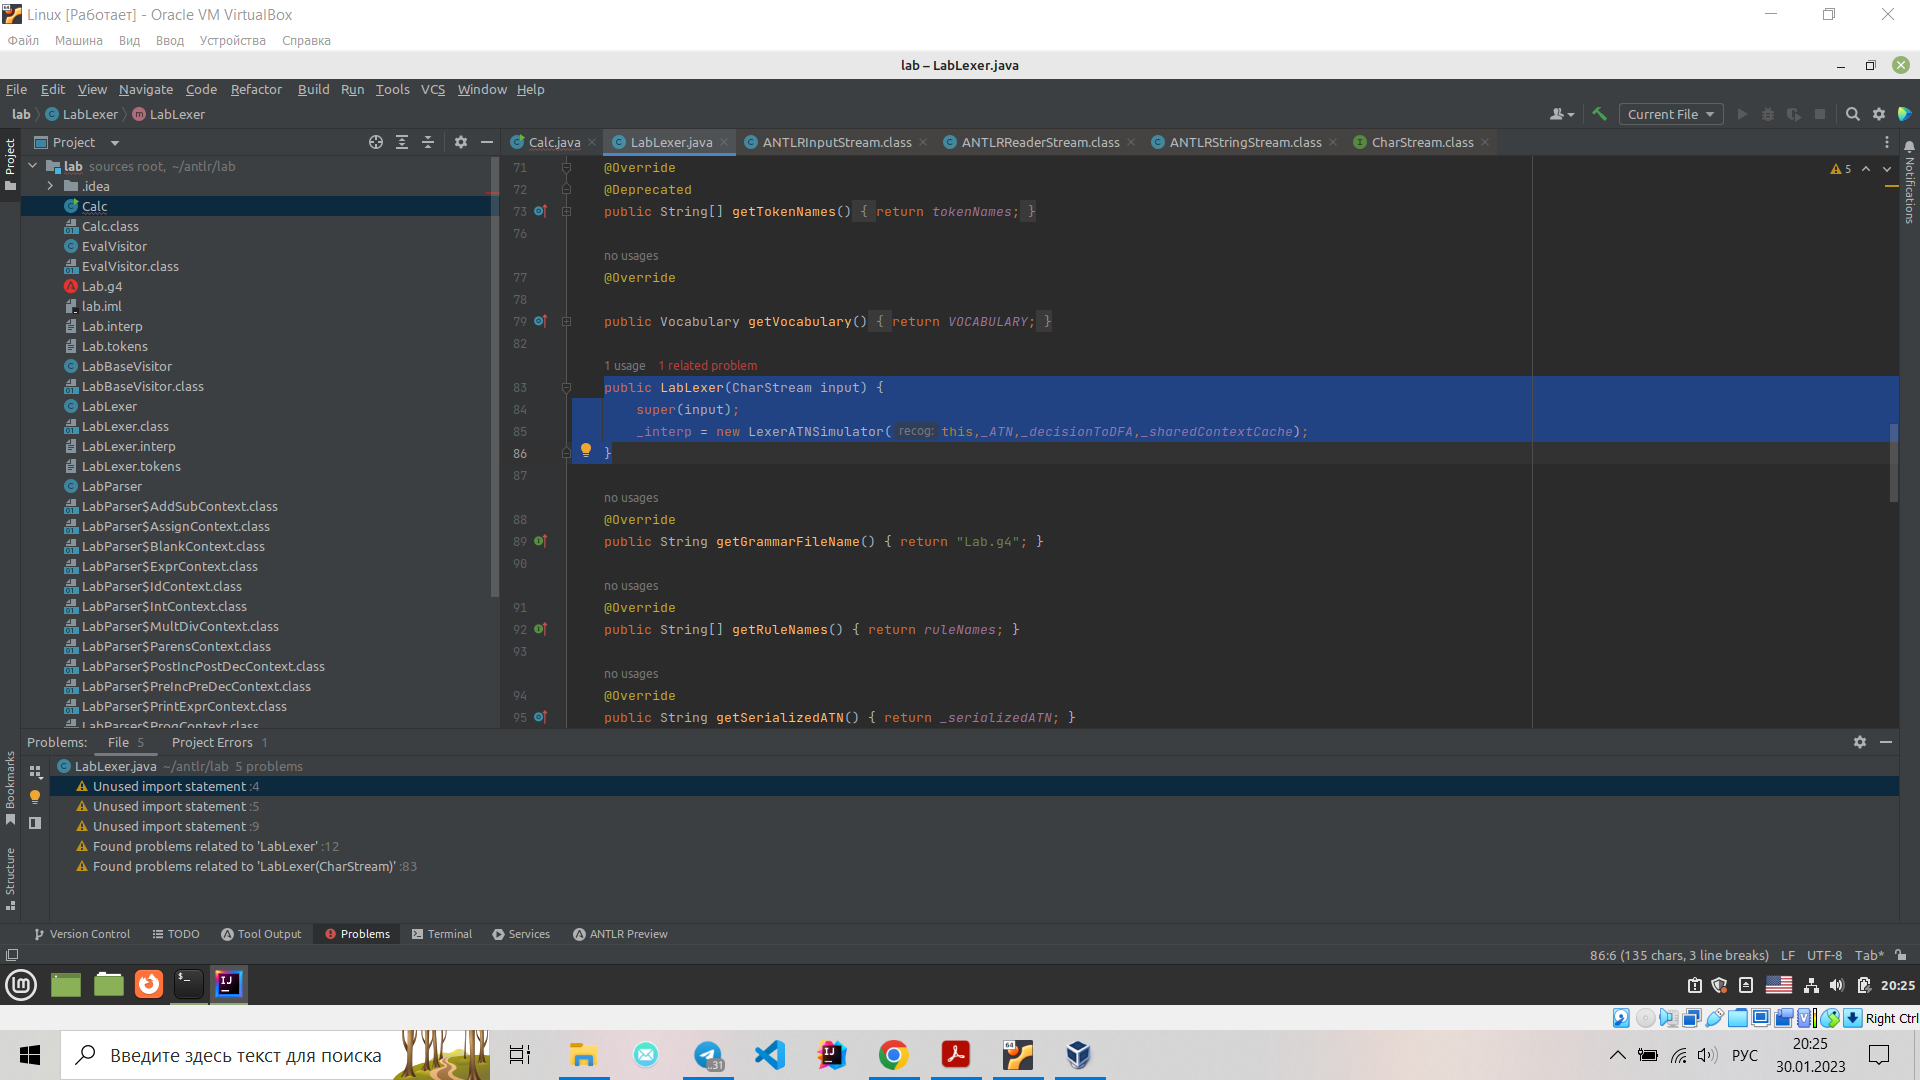
Task: Open Telegram from Windows taskbar
Action: click(x=708, y=1055)
